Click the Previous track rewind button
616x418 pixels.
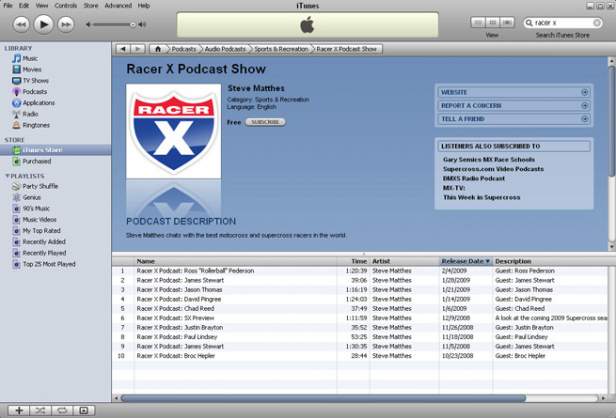pos(21,25)
